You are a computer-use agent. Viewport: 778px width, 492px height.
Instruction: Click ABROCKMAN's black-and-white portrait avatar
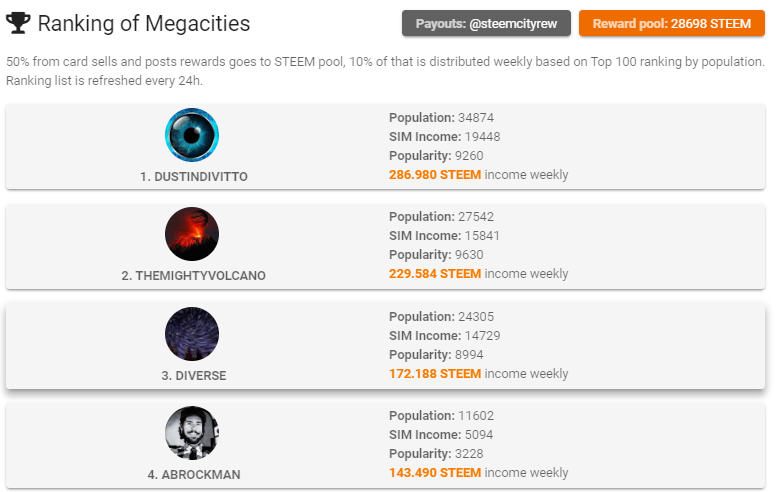192,433
